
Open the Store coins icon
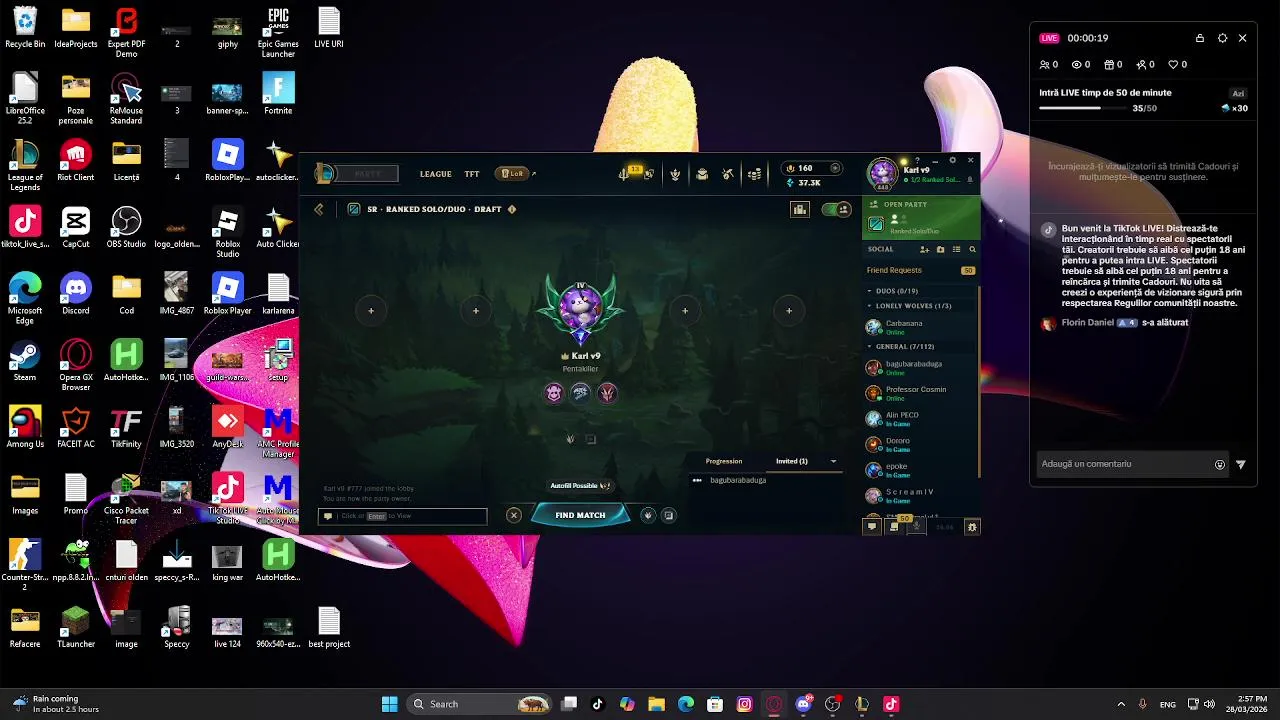755,174
